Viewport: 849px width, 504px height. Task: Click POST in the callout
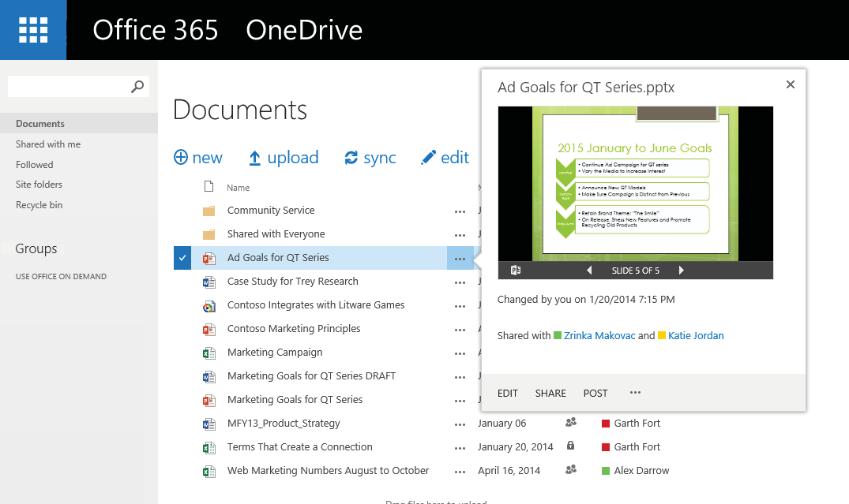(x=595, y=394)
